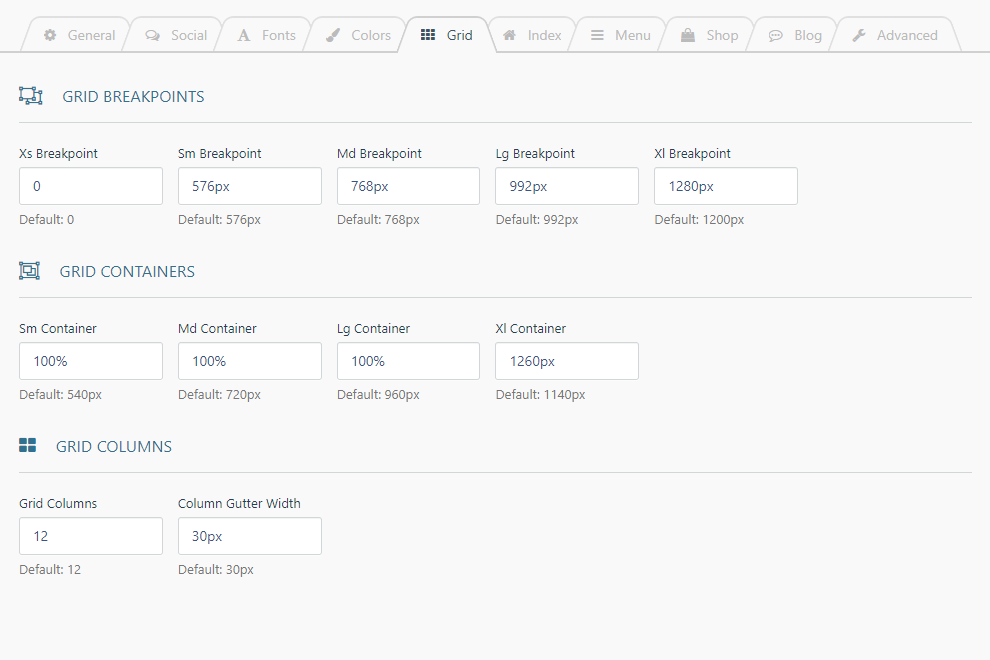Click the home icon on Index tab
Image resolution: width=990 pixels, height=660 pixels.
pyautogui.click(x=510, y=35)
